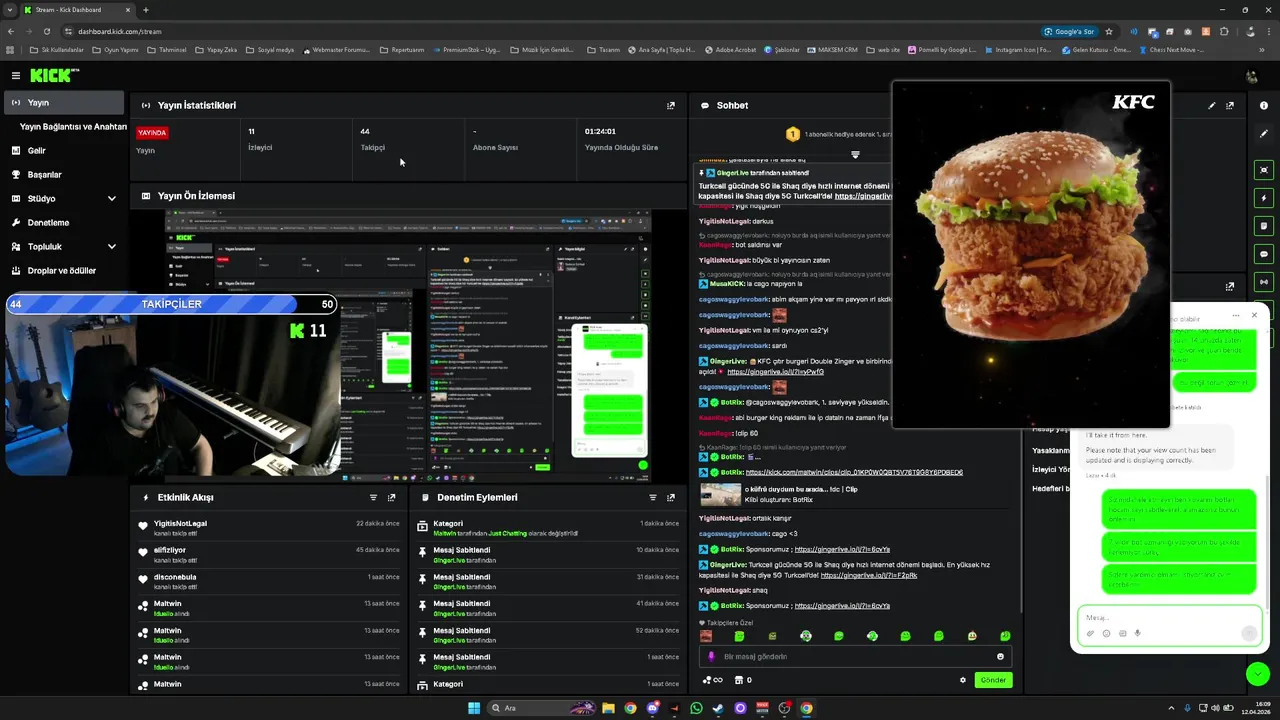
Task: Expand the Stüdyo sidebar chevron
Action: click(111, 199)
